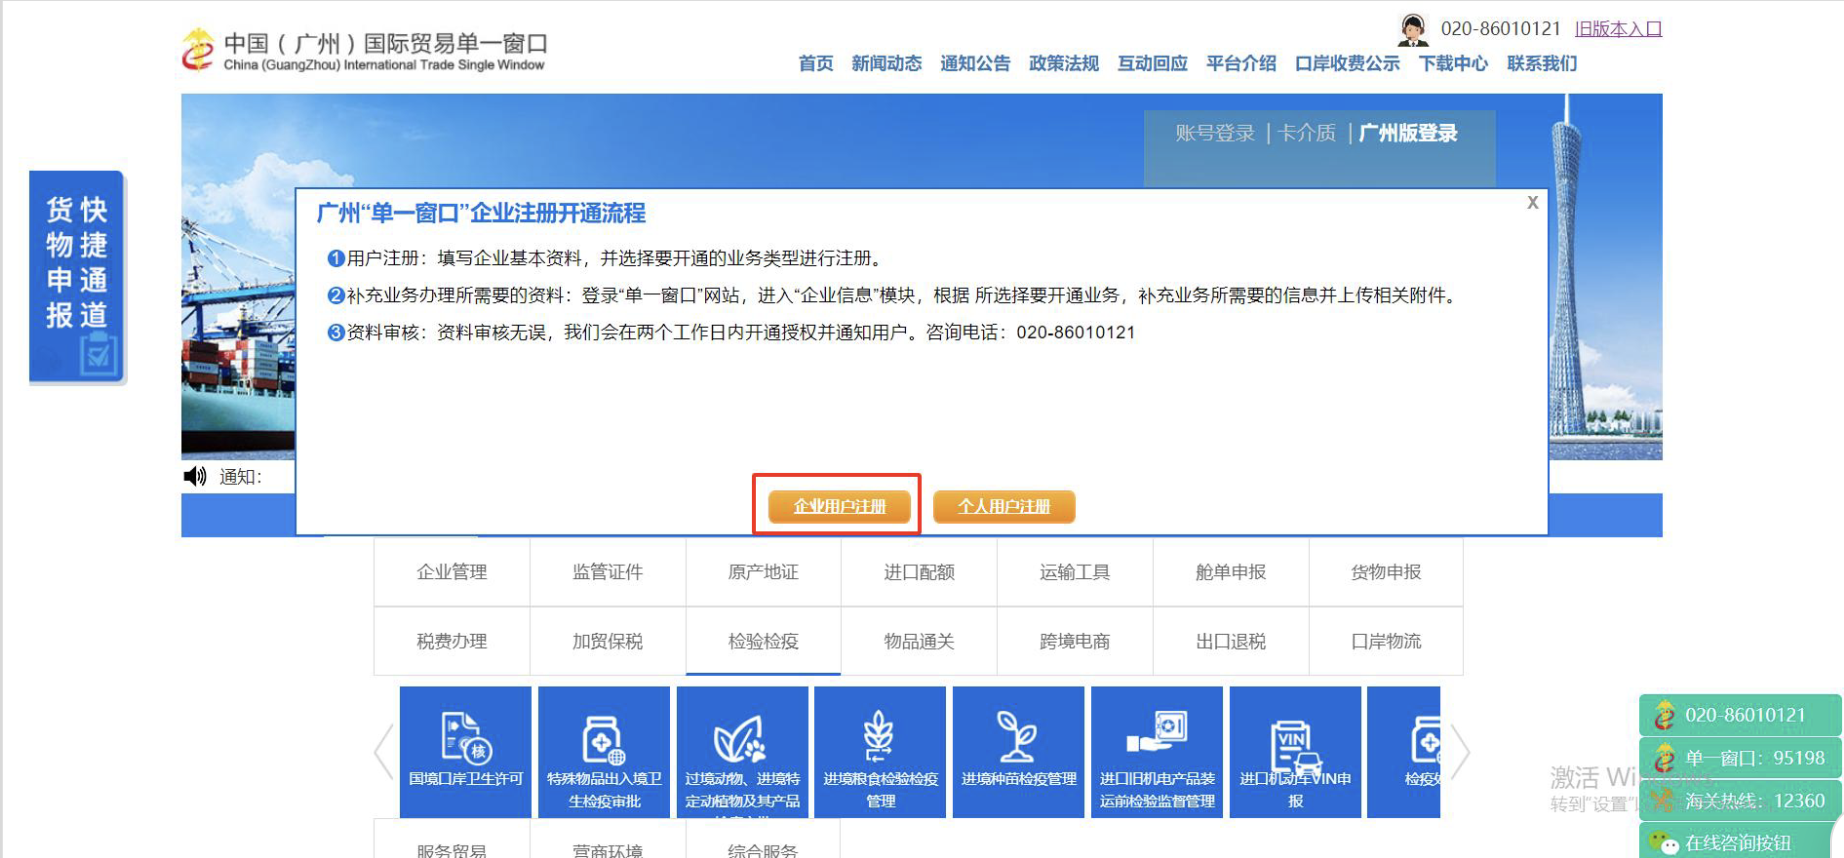Image resolution: width=1844 pixels, height=858 pixels.
Task: Open the 进口旧机电产品装运前检验 tile
Action: [1157, 752]
